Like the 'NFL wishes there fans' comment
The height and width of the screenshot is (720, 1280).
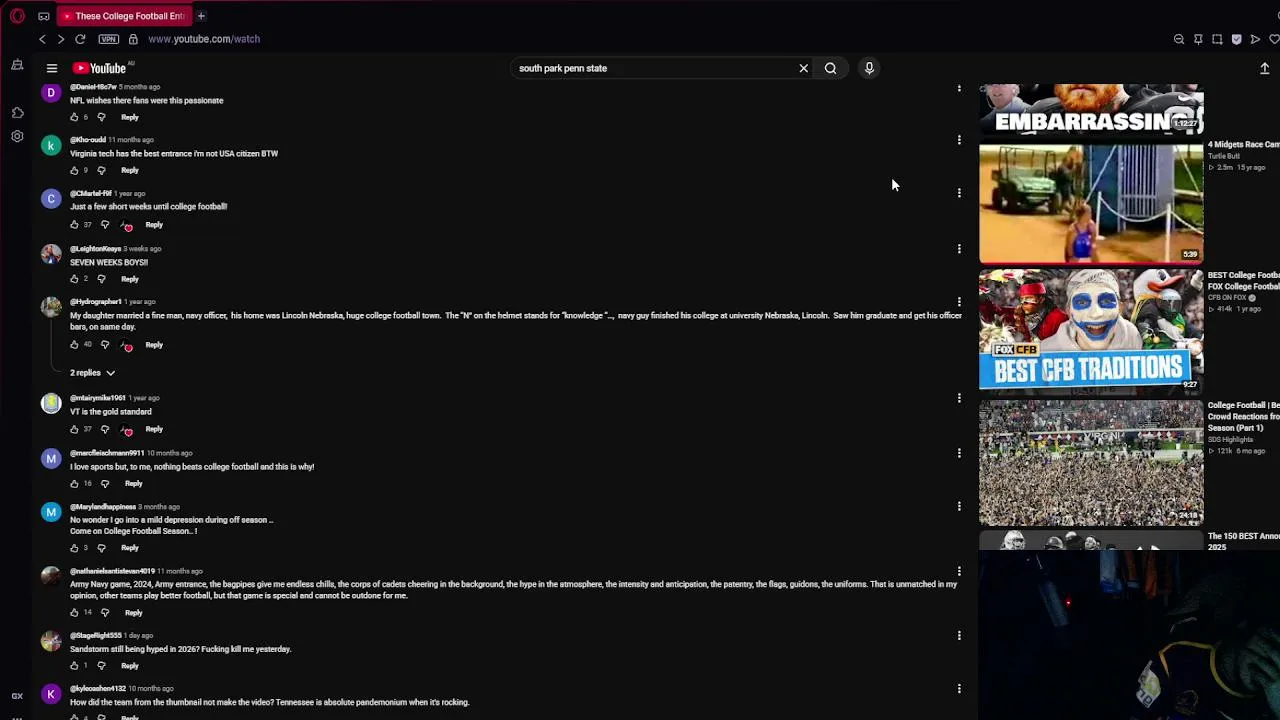coord(74,117)
